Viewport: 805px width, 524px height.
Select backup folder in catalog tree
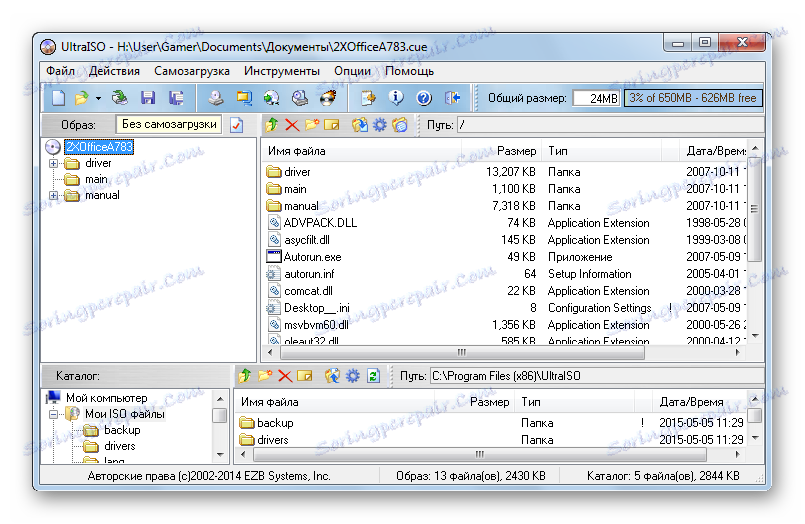(122, 430)
